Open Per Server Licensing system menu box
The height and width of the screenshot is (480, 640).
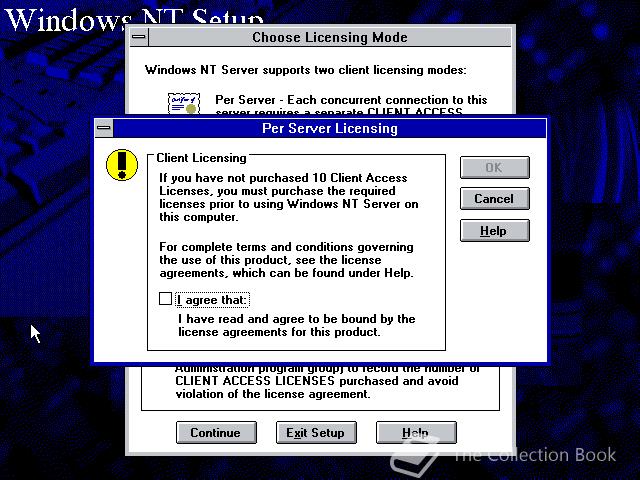(x=104, y=128)
